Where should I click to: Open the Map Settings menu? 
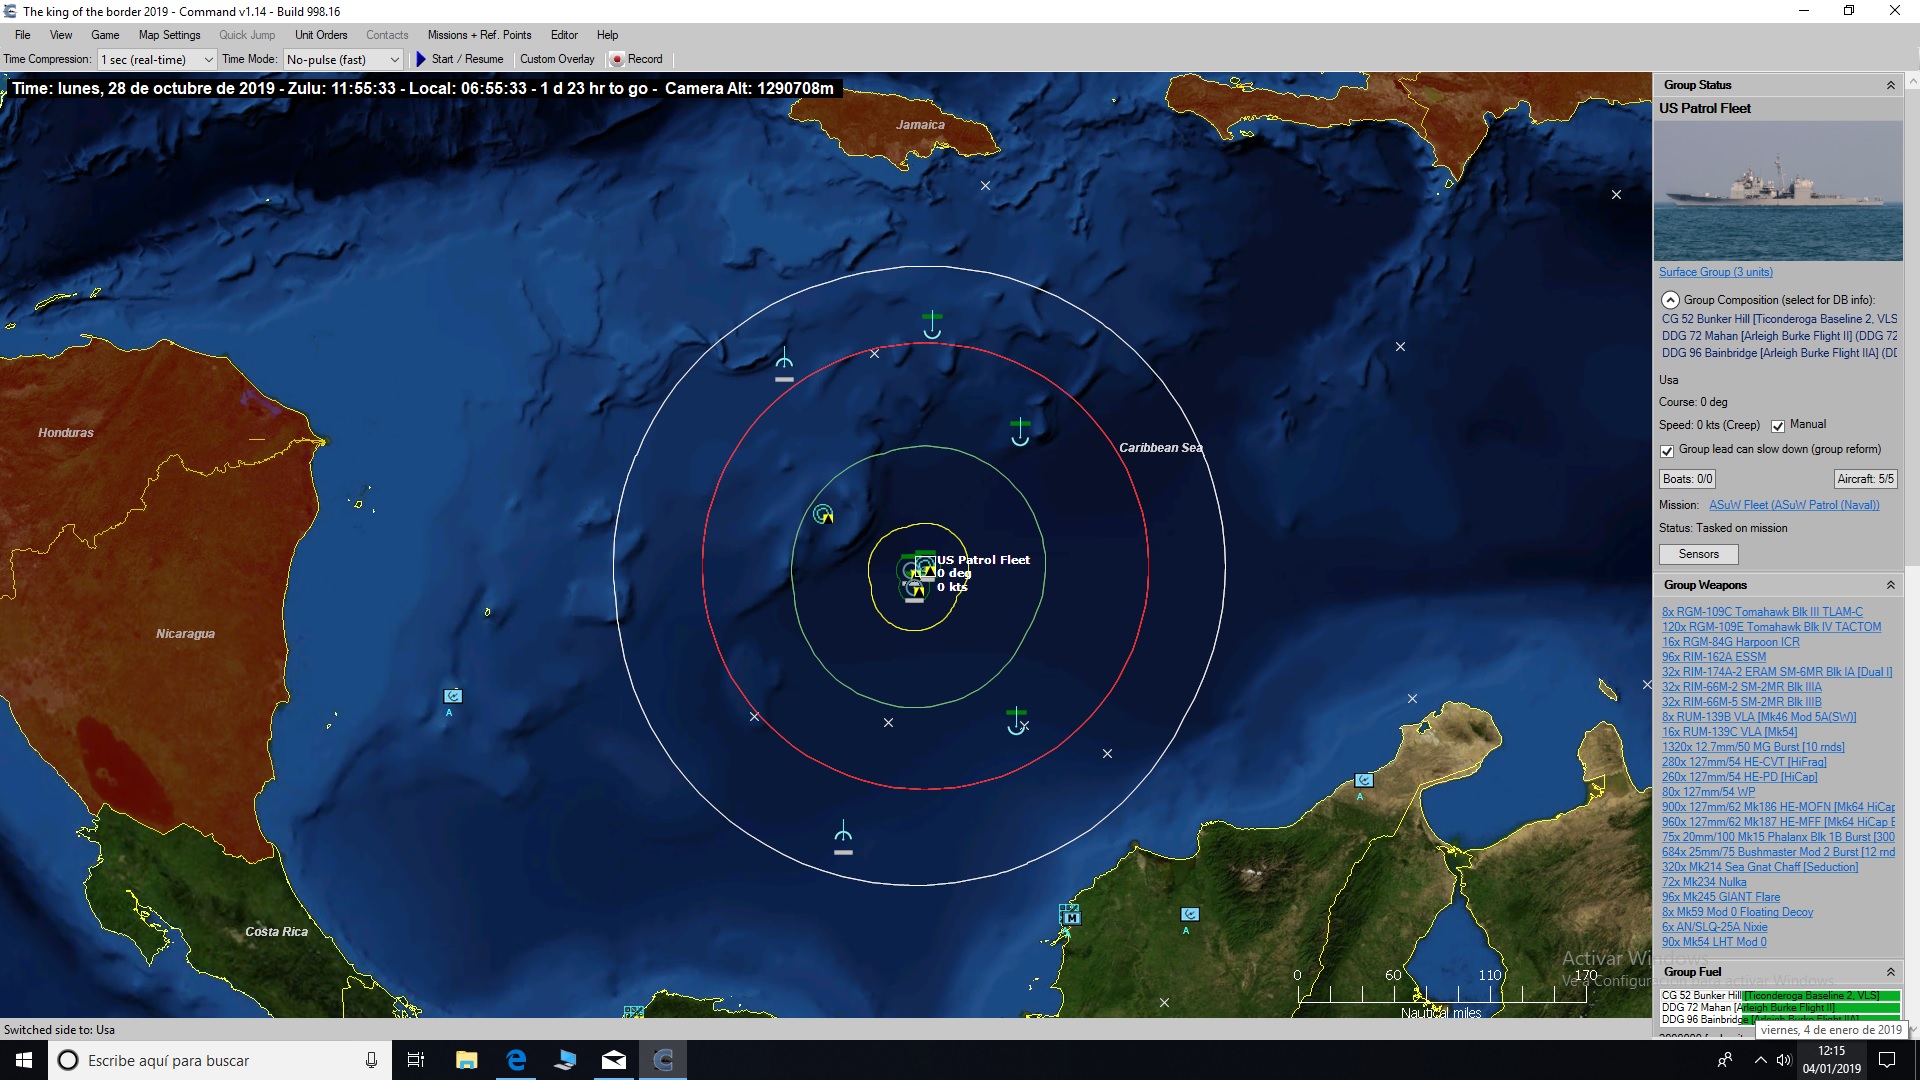tap(168, 35)
